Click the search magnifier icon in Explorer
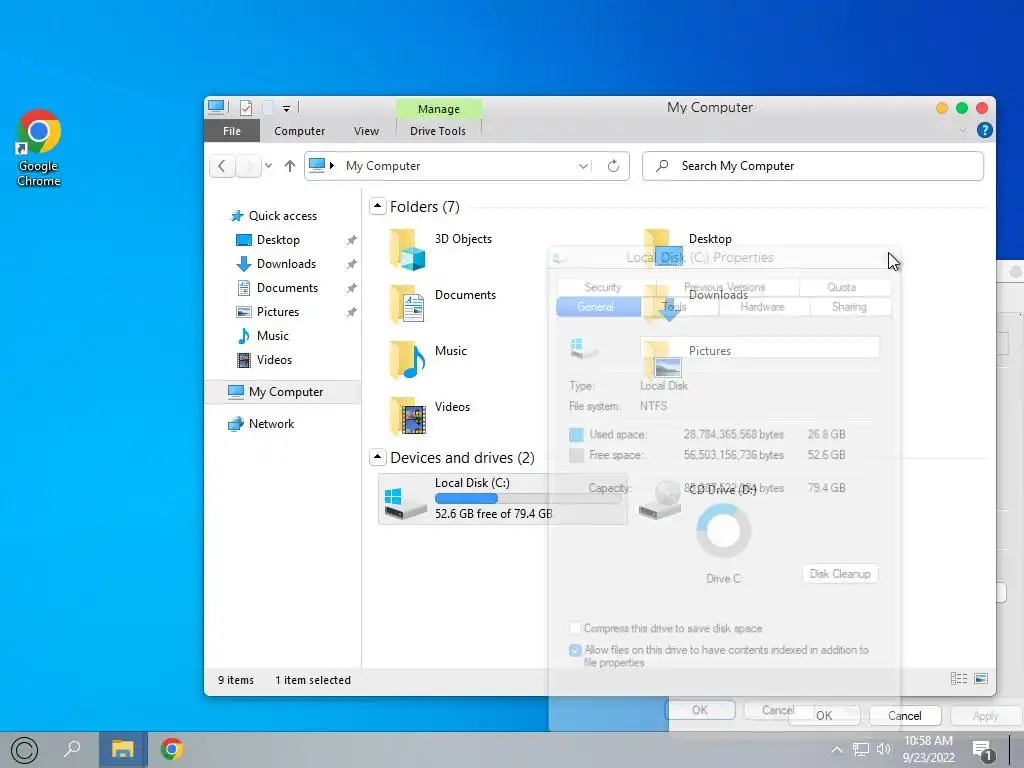Screen dimensions: 1024x768 click(662, 166)
